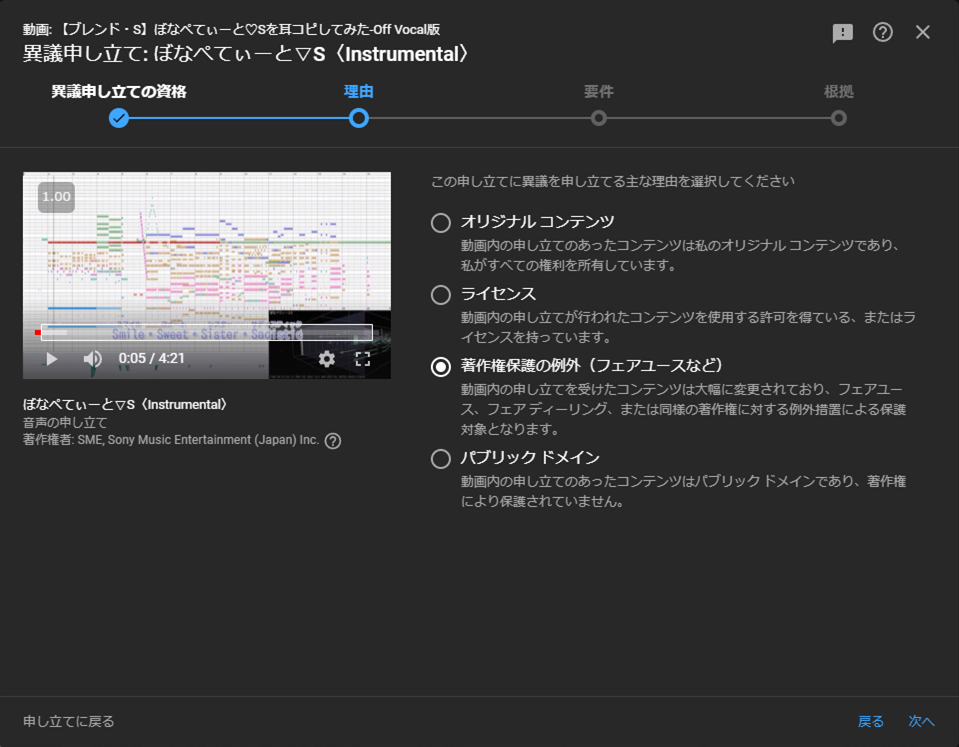The image size is (959, 747).
Task: Click claim title ぱなぺてぃーと▽S under video
Action: tap(125, 404)
